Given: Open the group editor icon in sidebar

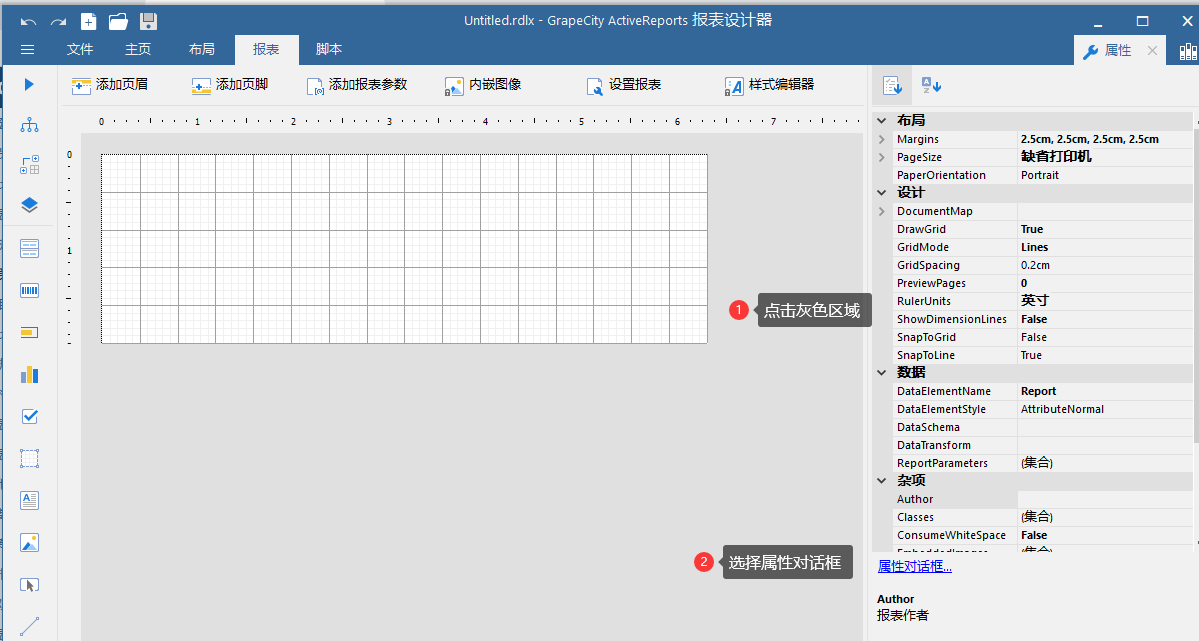Looking at the screenshot, I should [x=29, y=164].
